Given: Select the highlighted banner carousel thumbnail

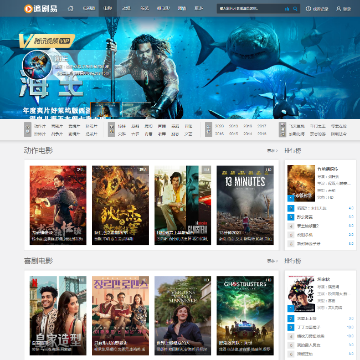Looking at the screenshot, I should pyautogui.click(x=105, y=110).
